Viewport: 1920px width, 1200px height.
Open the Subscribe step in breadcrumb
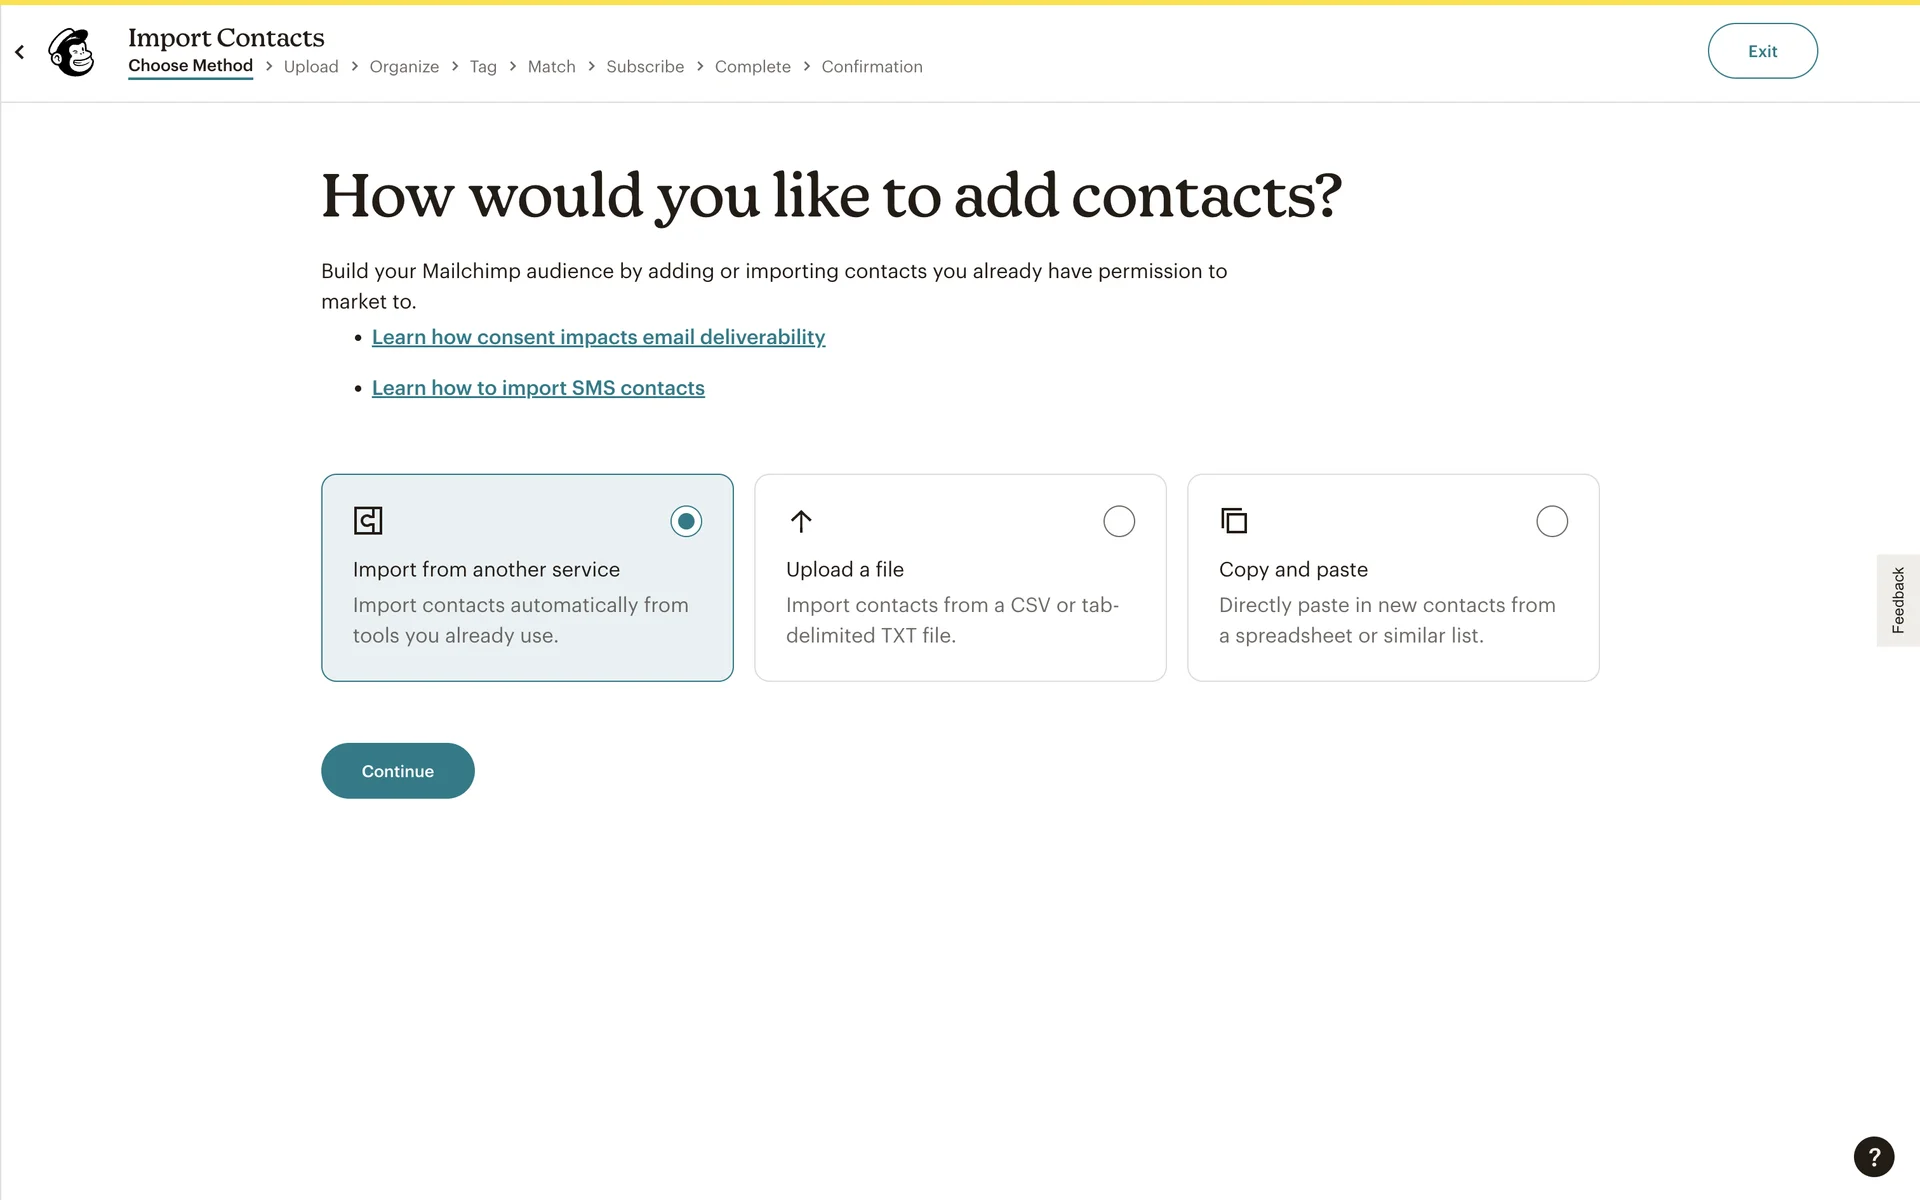pyautogui.click(x=645, y=67)
